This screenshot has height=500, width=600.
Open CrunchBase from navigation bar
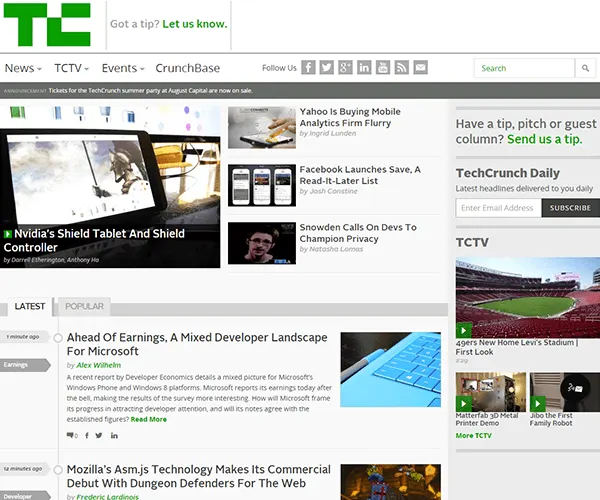(188, 68)
